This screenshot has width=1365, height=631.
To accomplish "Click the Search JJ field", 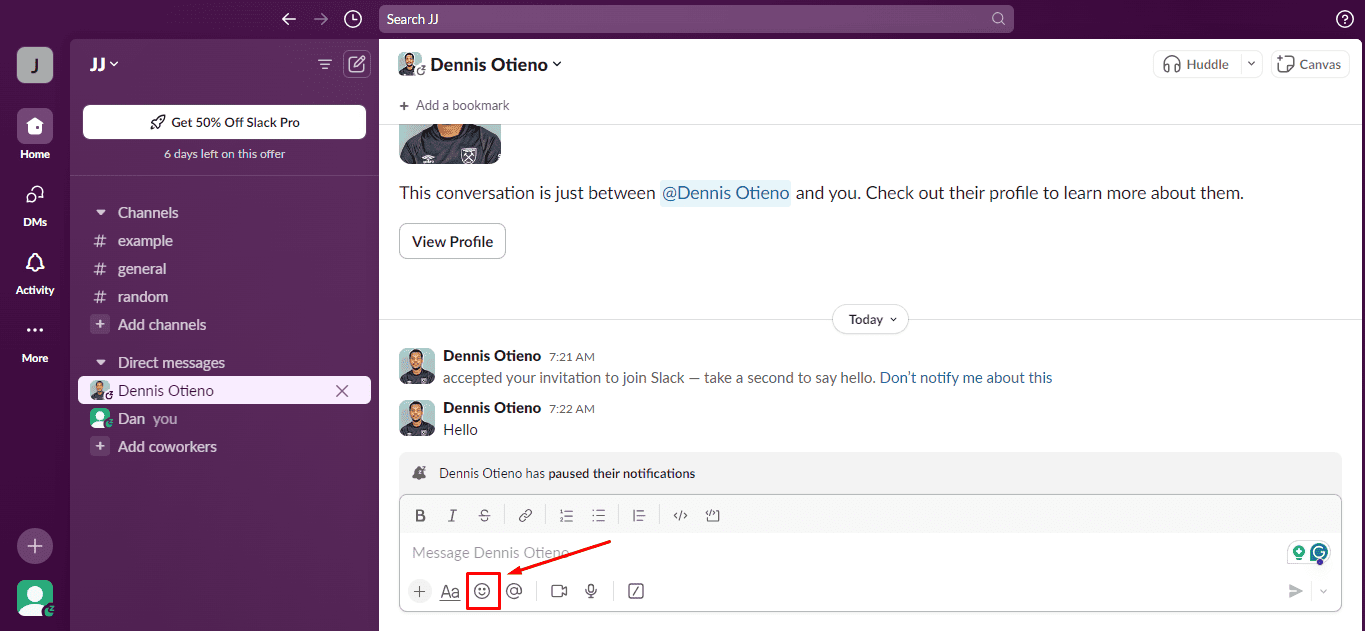I will (696, 19).
